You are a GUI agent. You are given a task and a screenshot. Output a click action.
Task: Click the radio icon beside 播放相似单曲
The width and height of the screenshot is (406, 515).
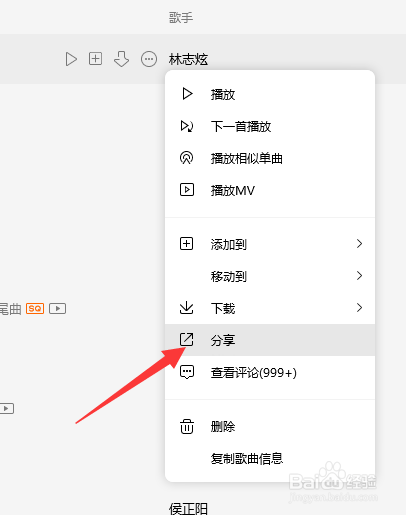click(x=187, y=158)
